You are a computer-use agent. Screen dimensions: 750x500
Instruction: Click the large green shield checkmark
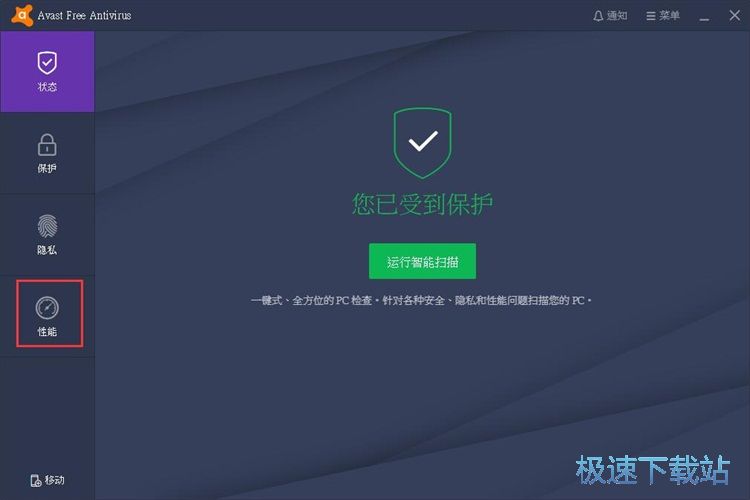click(x=422, y=143)
